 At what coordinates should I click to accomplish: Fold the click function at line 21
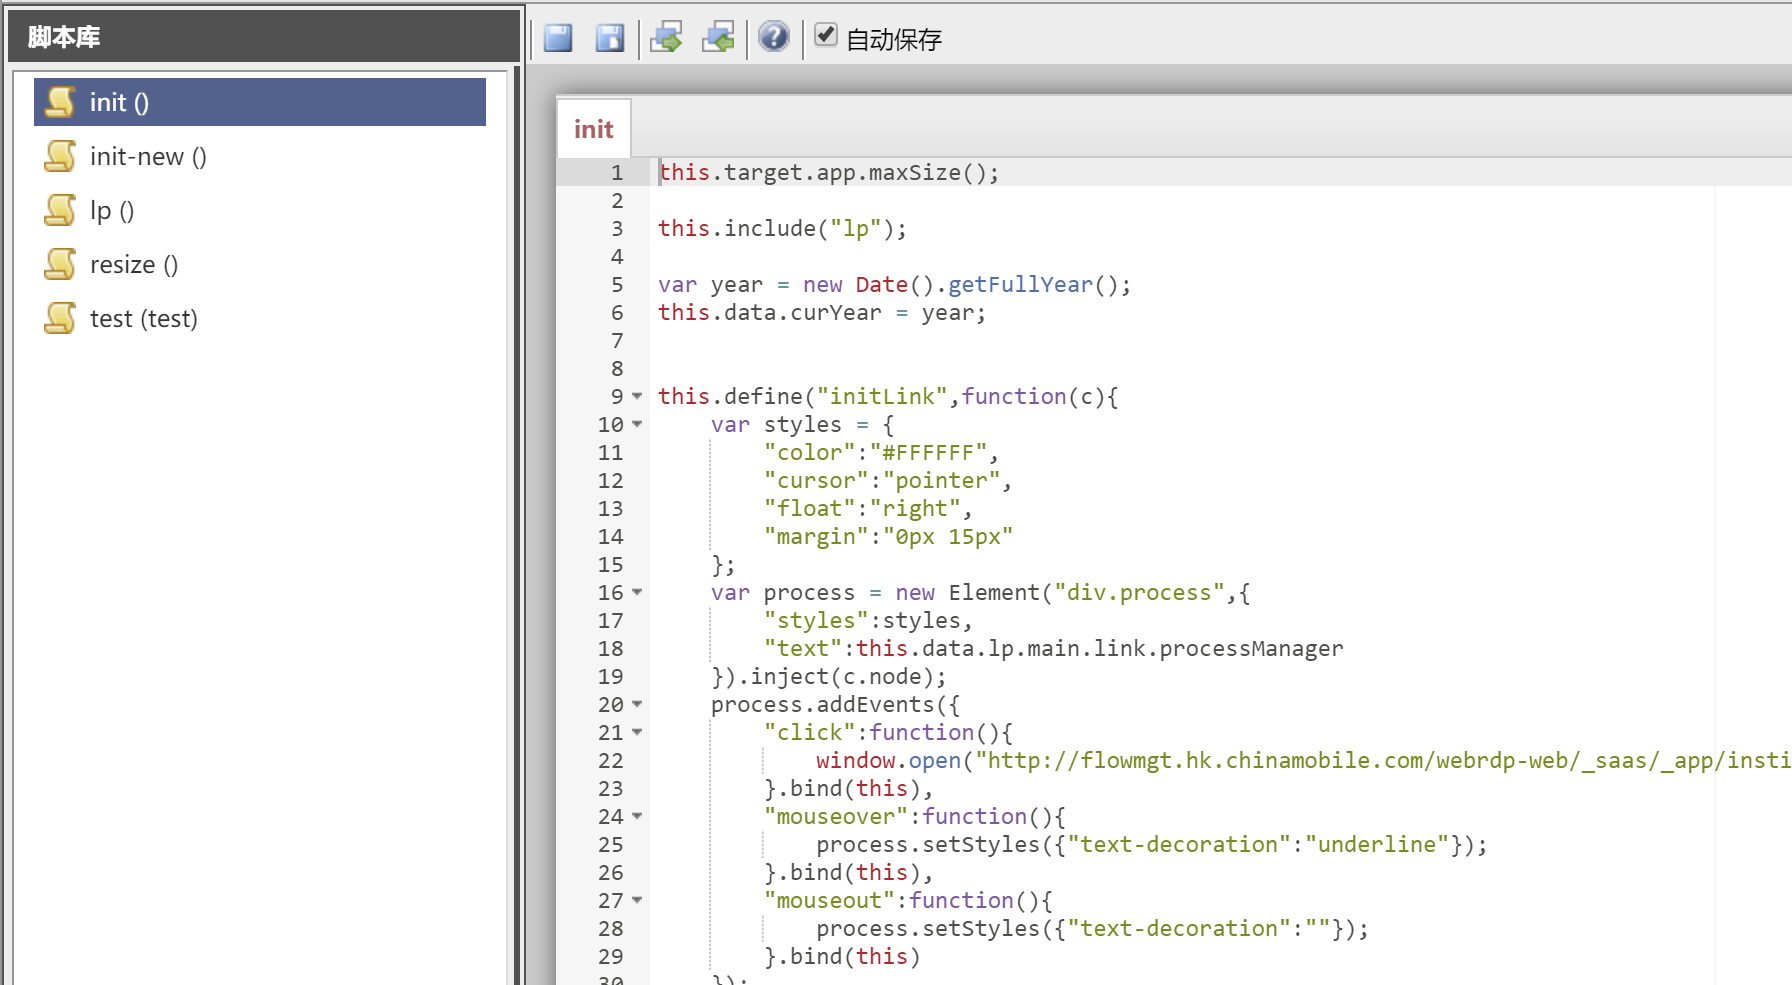coord(637,732)
